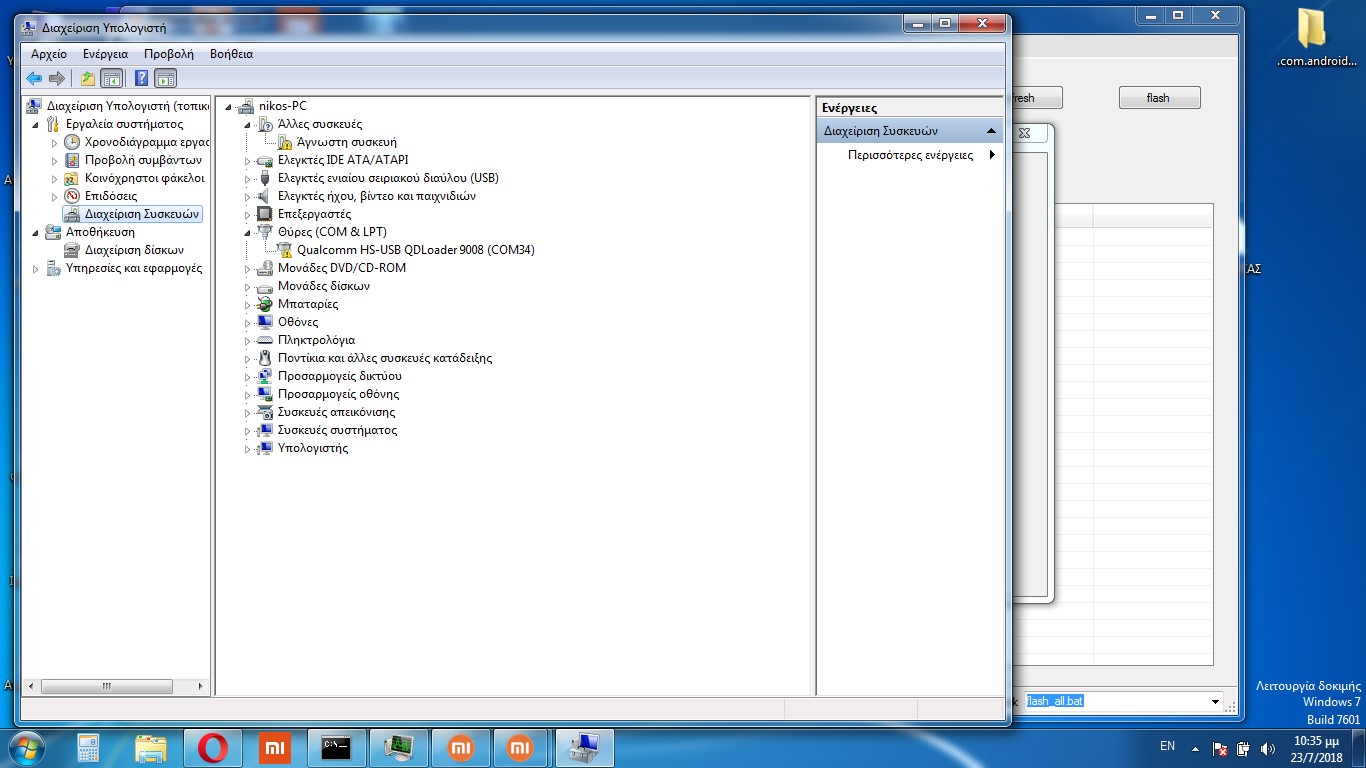Click the Επεξεργαστές chip icon
This screenshot has height=768, width=1366.
(265, 214)
